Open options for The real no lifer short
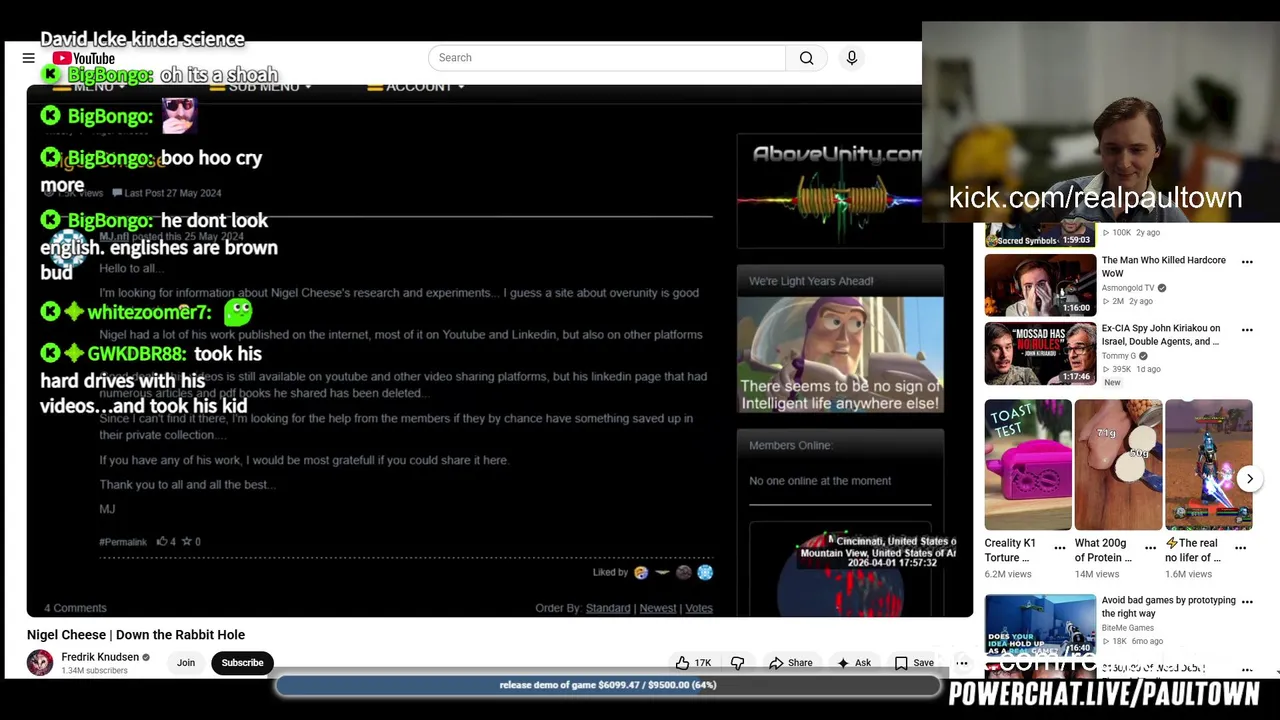 point(1241,548)
